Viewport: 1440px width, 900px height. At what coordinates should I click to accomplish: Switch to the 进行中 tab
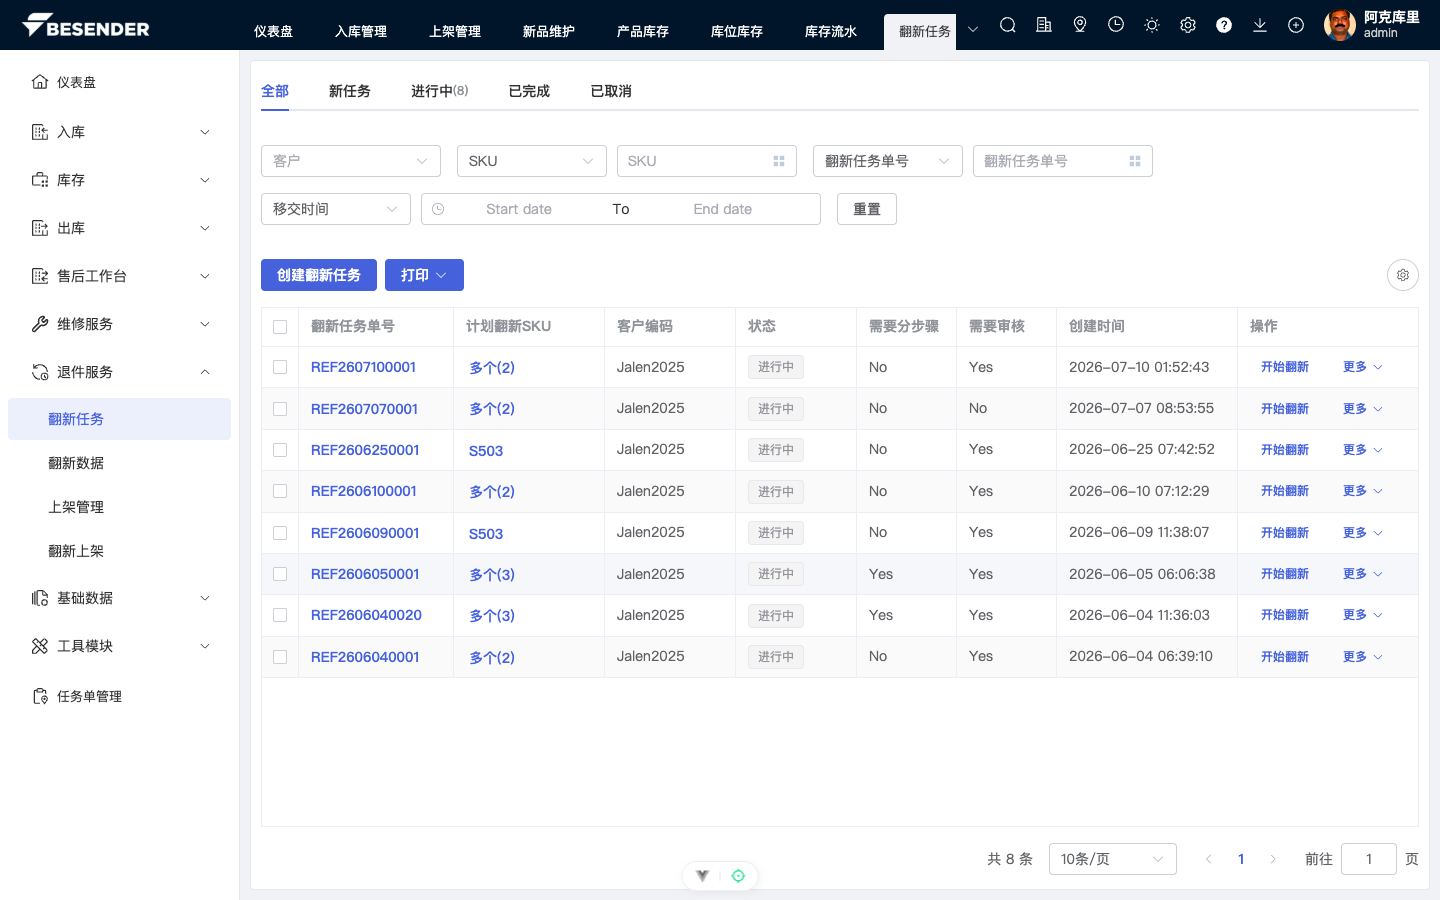[439, 91]
